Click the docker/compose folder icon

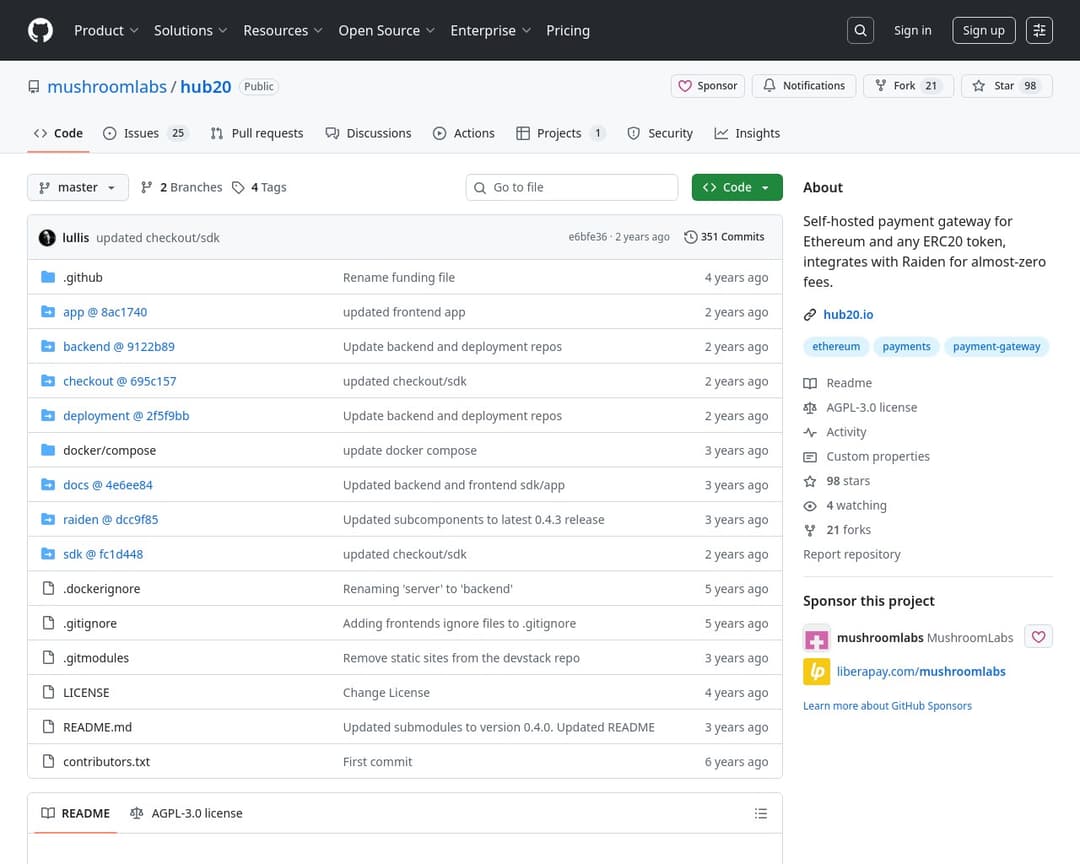point(48,450)
